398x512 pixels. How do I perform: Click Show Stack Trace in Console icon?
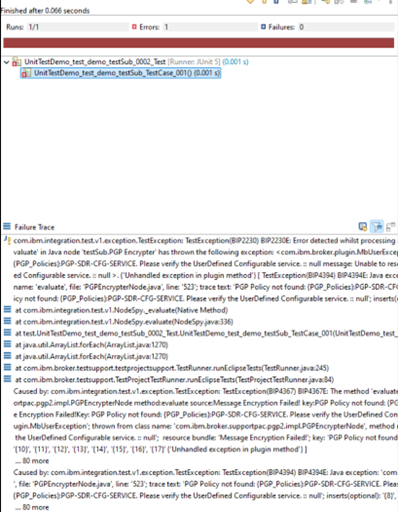363,227
